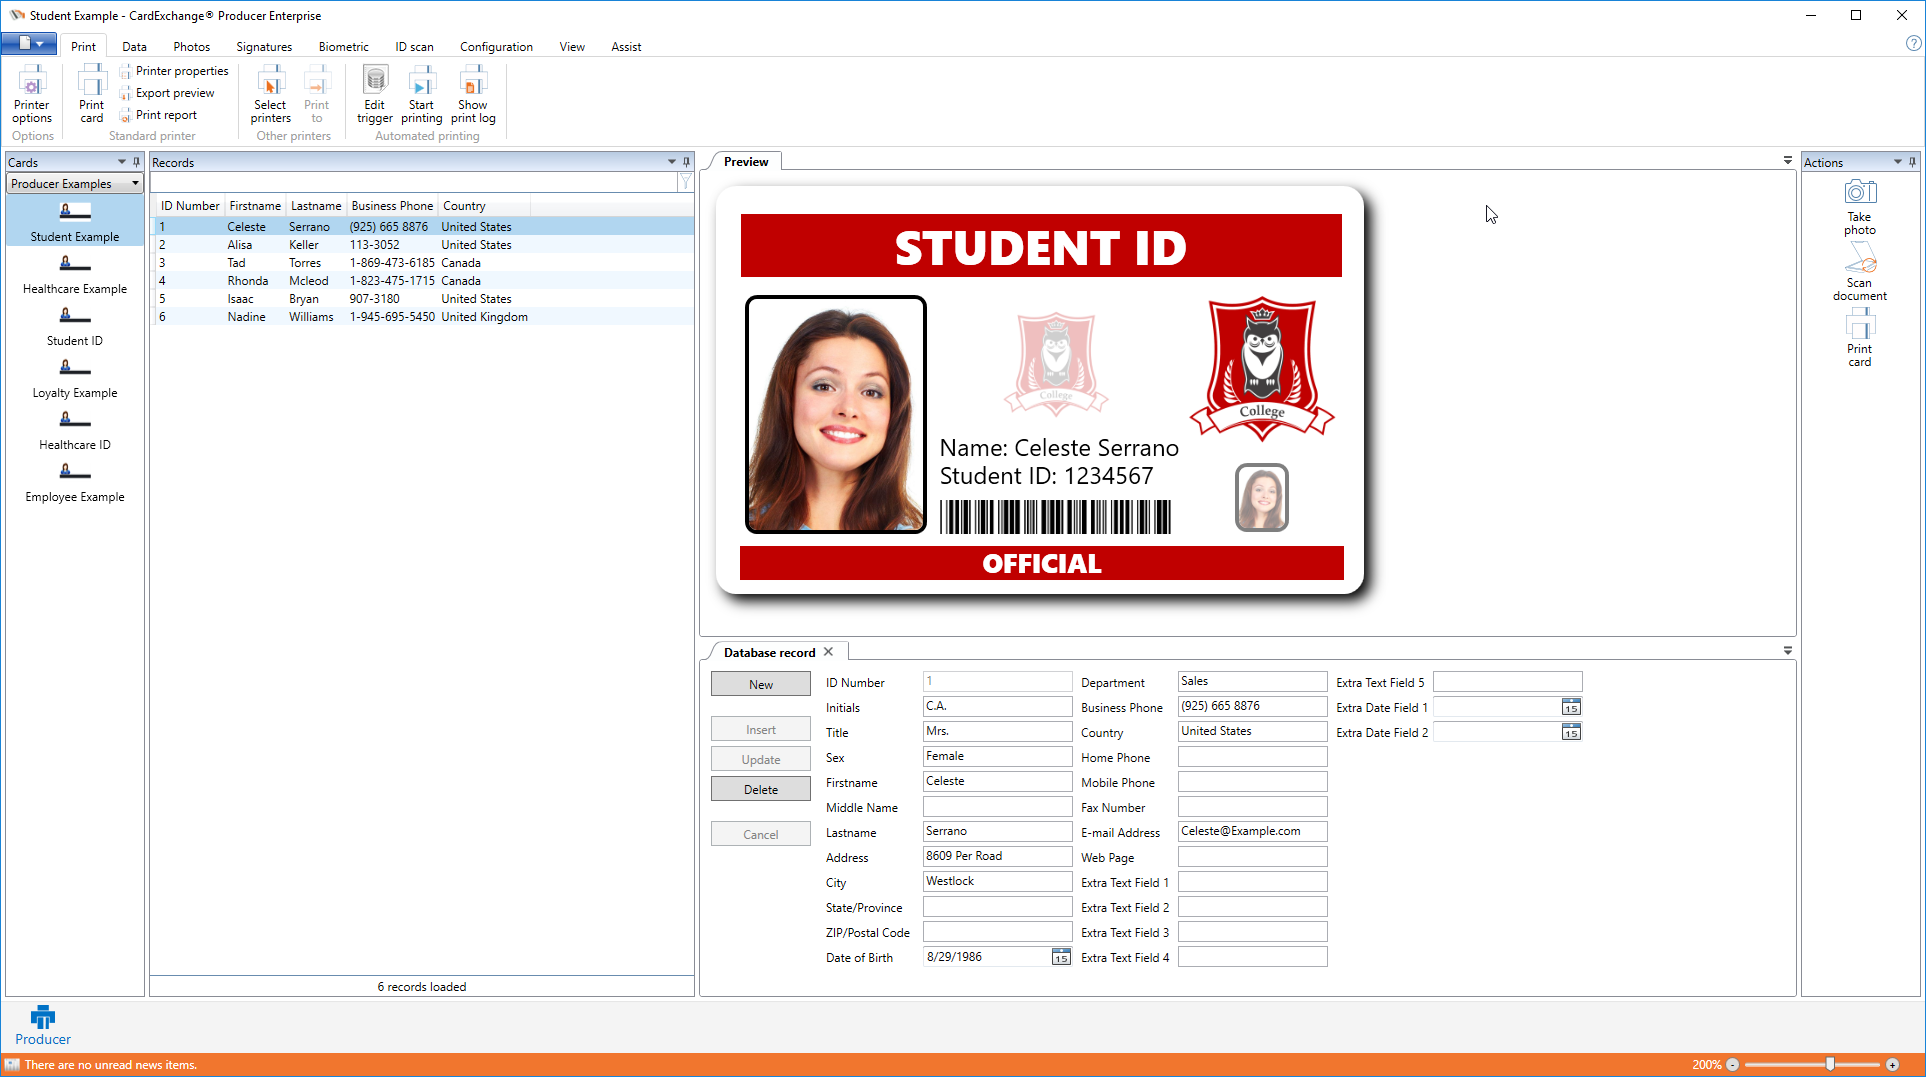Switch to the Biometric ribbon tab
The height and width of the screenshot is (1077, 1926).
[x=343, y=47]
